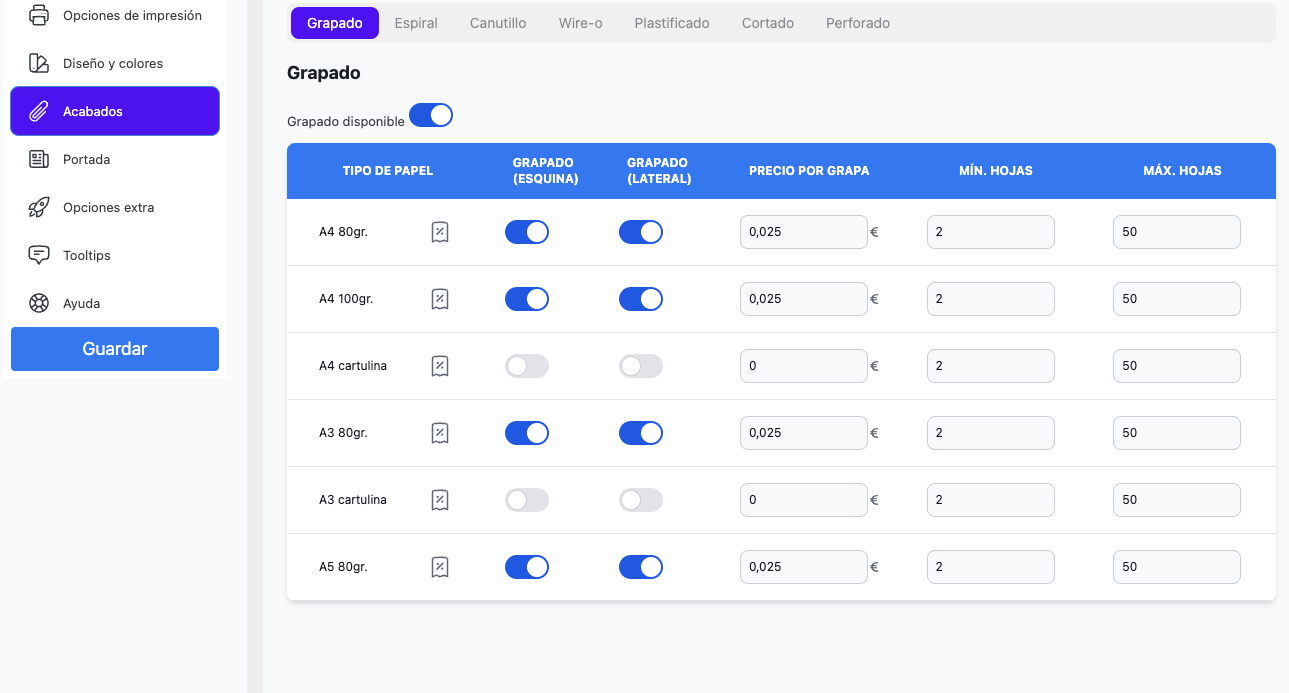Edit staple price field for A4 100gr.
The height and width of the screenshot is (693, 1289).
(x=804, y=299)
